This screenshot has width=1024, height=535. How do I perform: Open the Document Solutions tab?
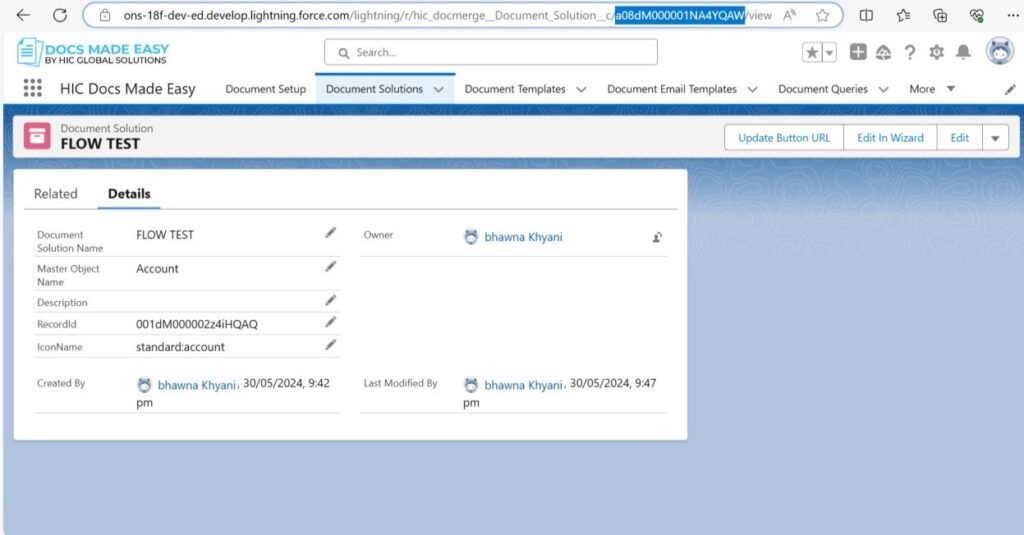(x=374, y=89)
